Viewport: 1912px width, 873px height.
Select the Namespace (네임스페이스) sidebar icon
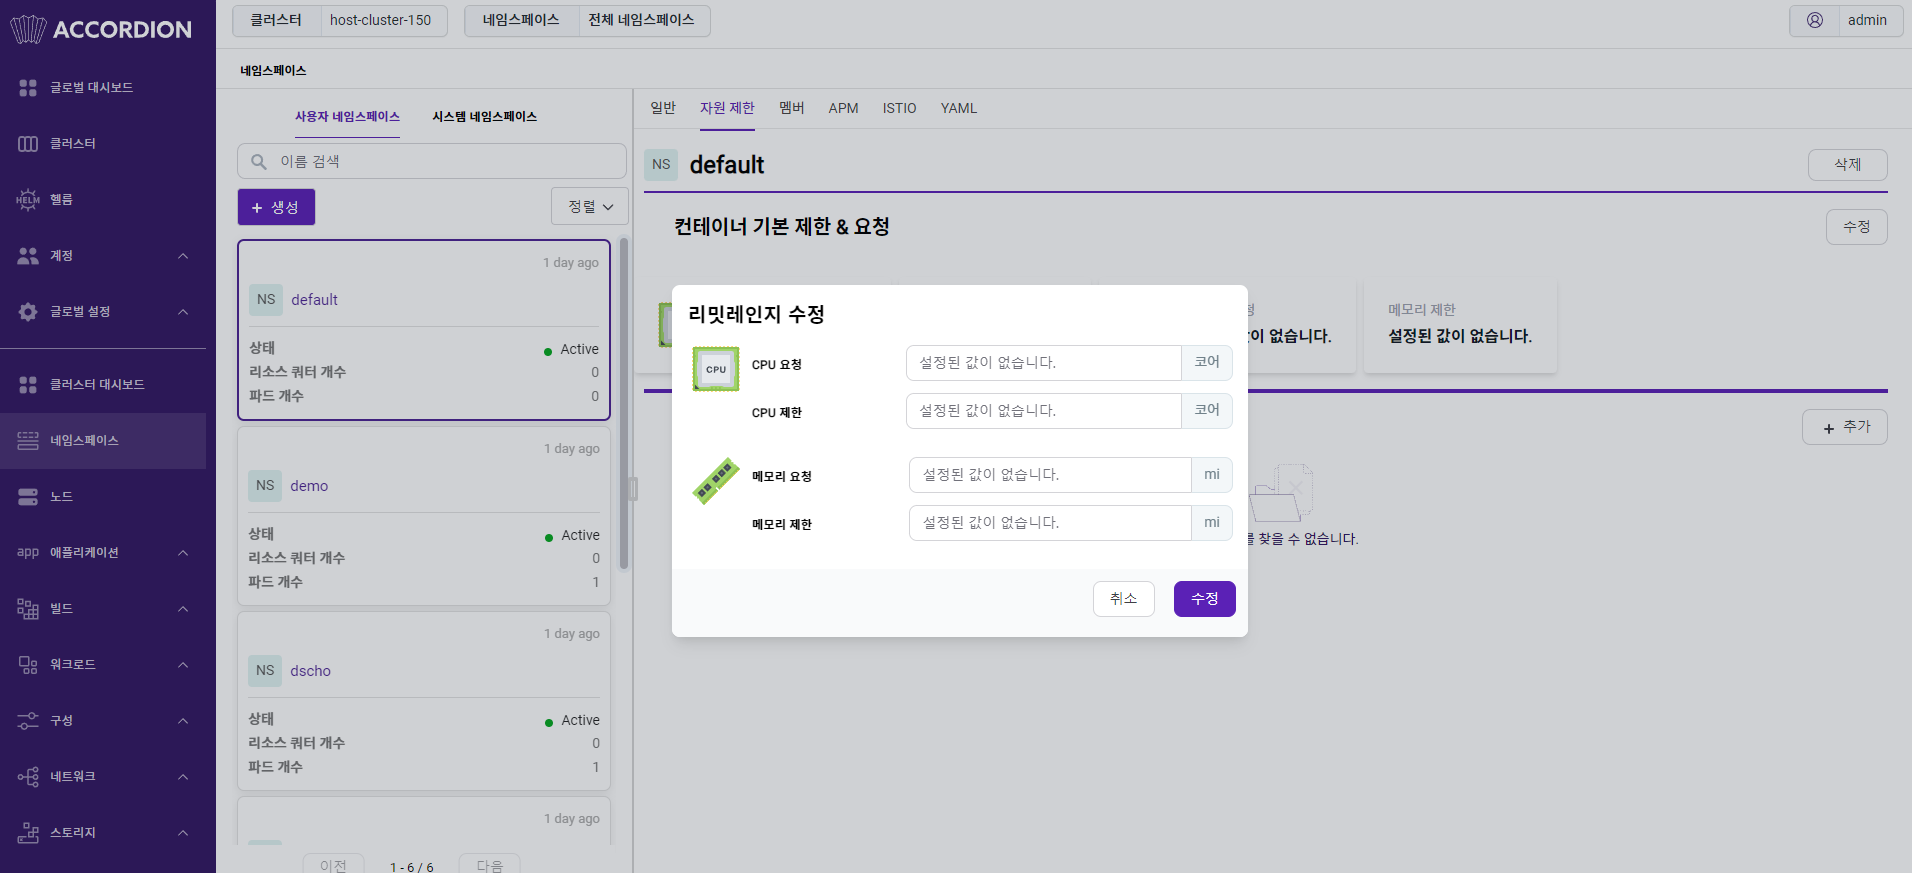(x=28, y=441)
